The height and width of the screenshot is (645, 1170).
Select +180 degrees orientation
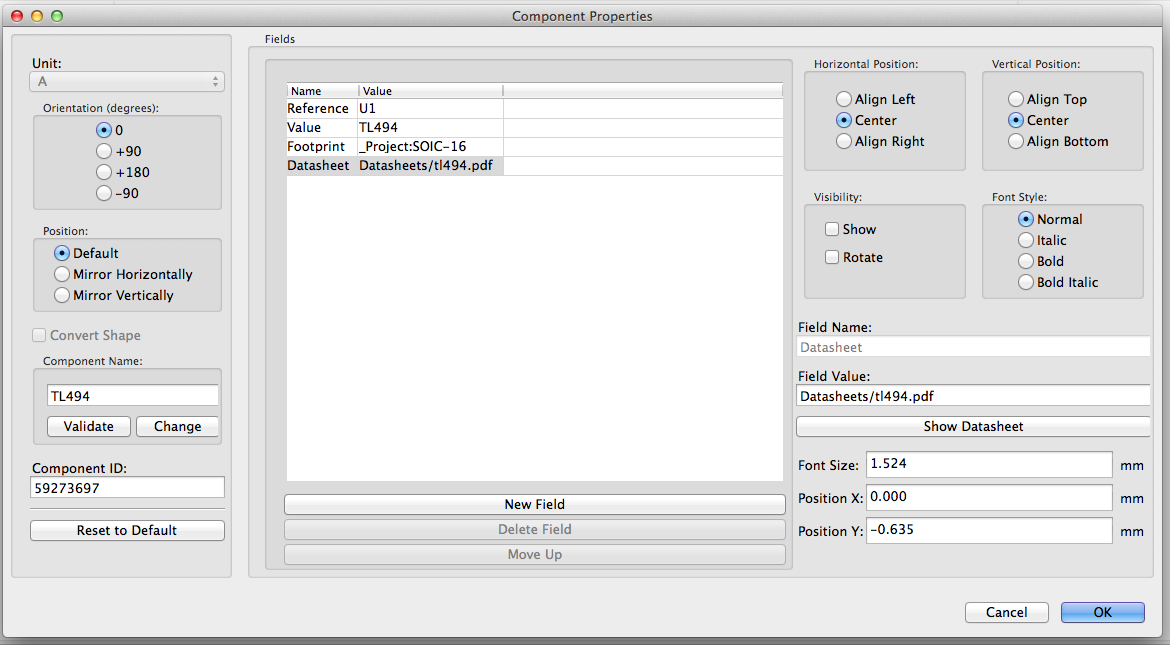(x=104, y=172)
